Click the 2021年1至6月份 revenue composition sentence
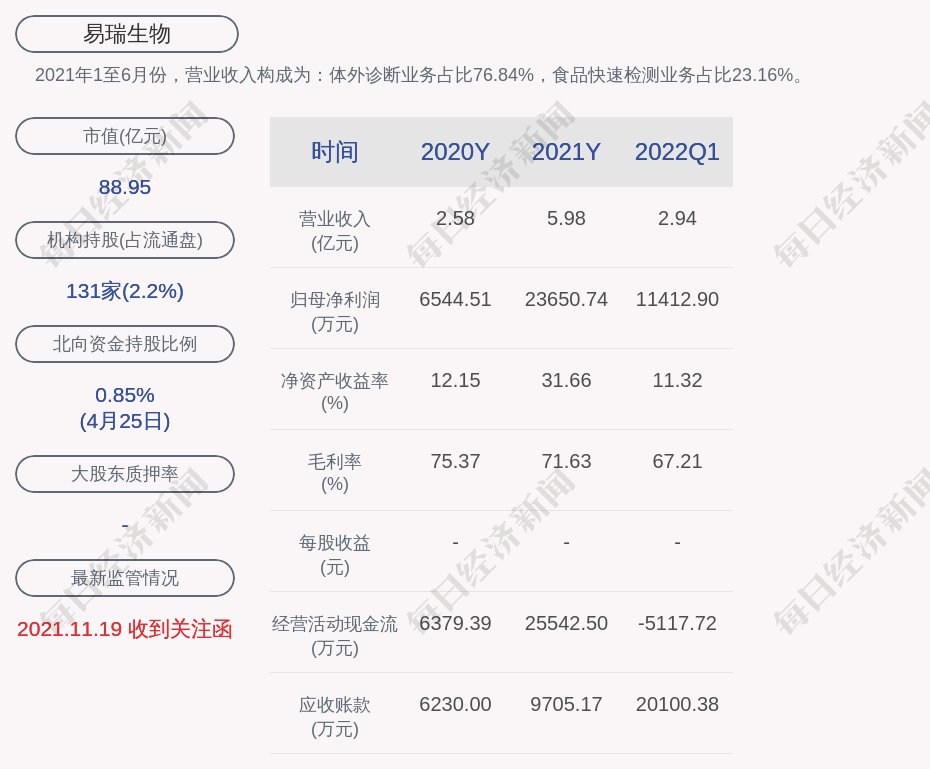The height and width of the screenshot is (769, 930). [420, 75]
